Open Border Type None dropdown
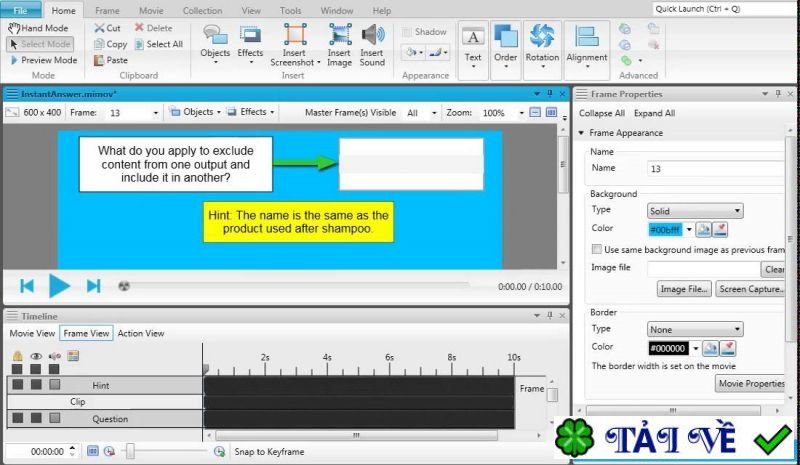The image size is (800, 465). click(695, 329)
